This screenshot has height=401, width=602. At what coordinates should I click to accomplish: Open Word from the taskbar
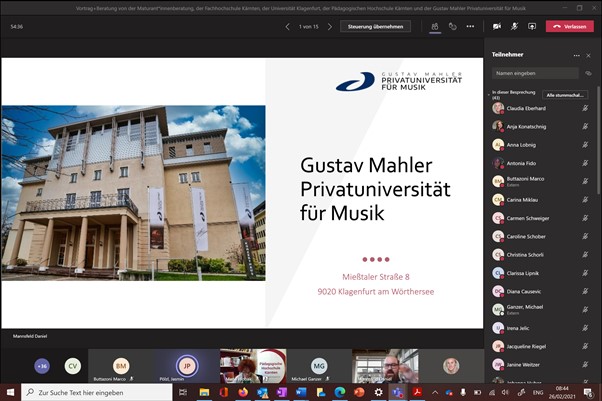(x=301, y=392)
